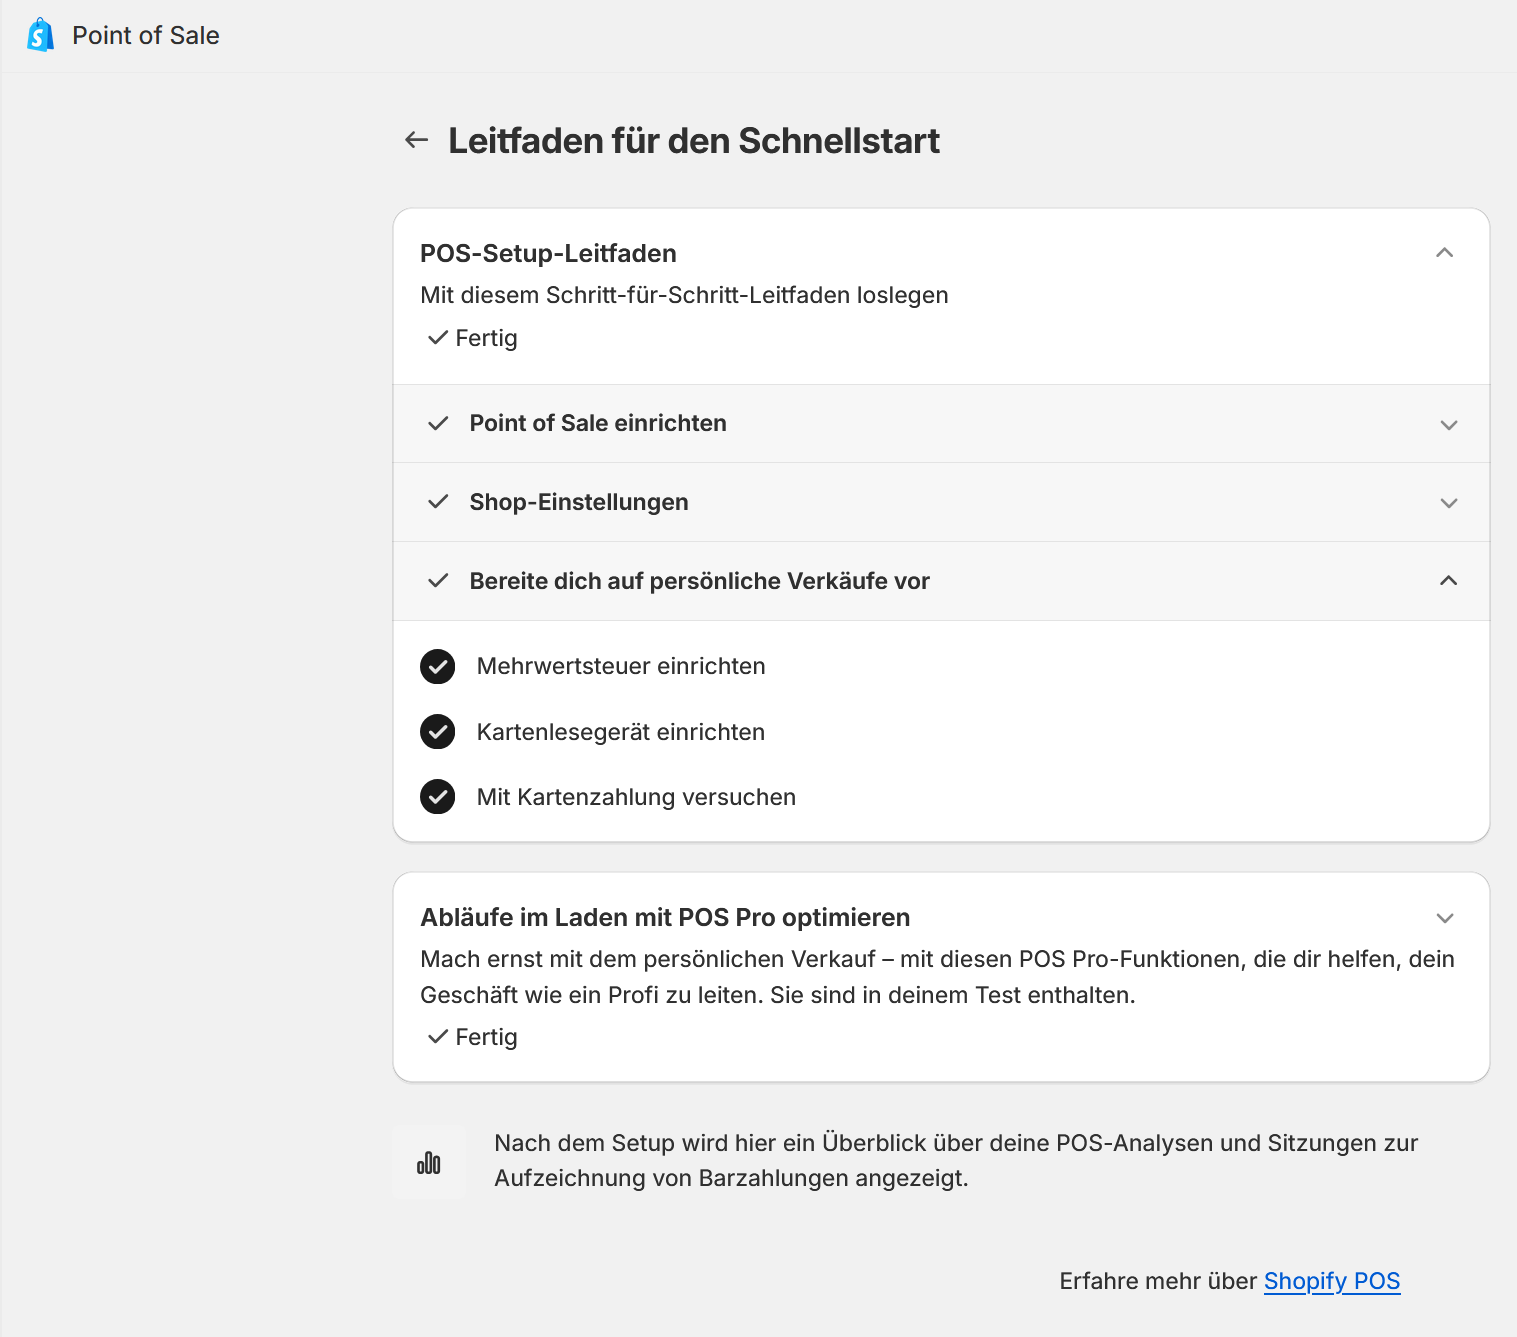Toggle the Mehrwertsteuer einrichten checkbox
This screenshot has height=1337, width=1517.
(438, 666)
